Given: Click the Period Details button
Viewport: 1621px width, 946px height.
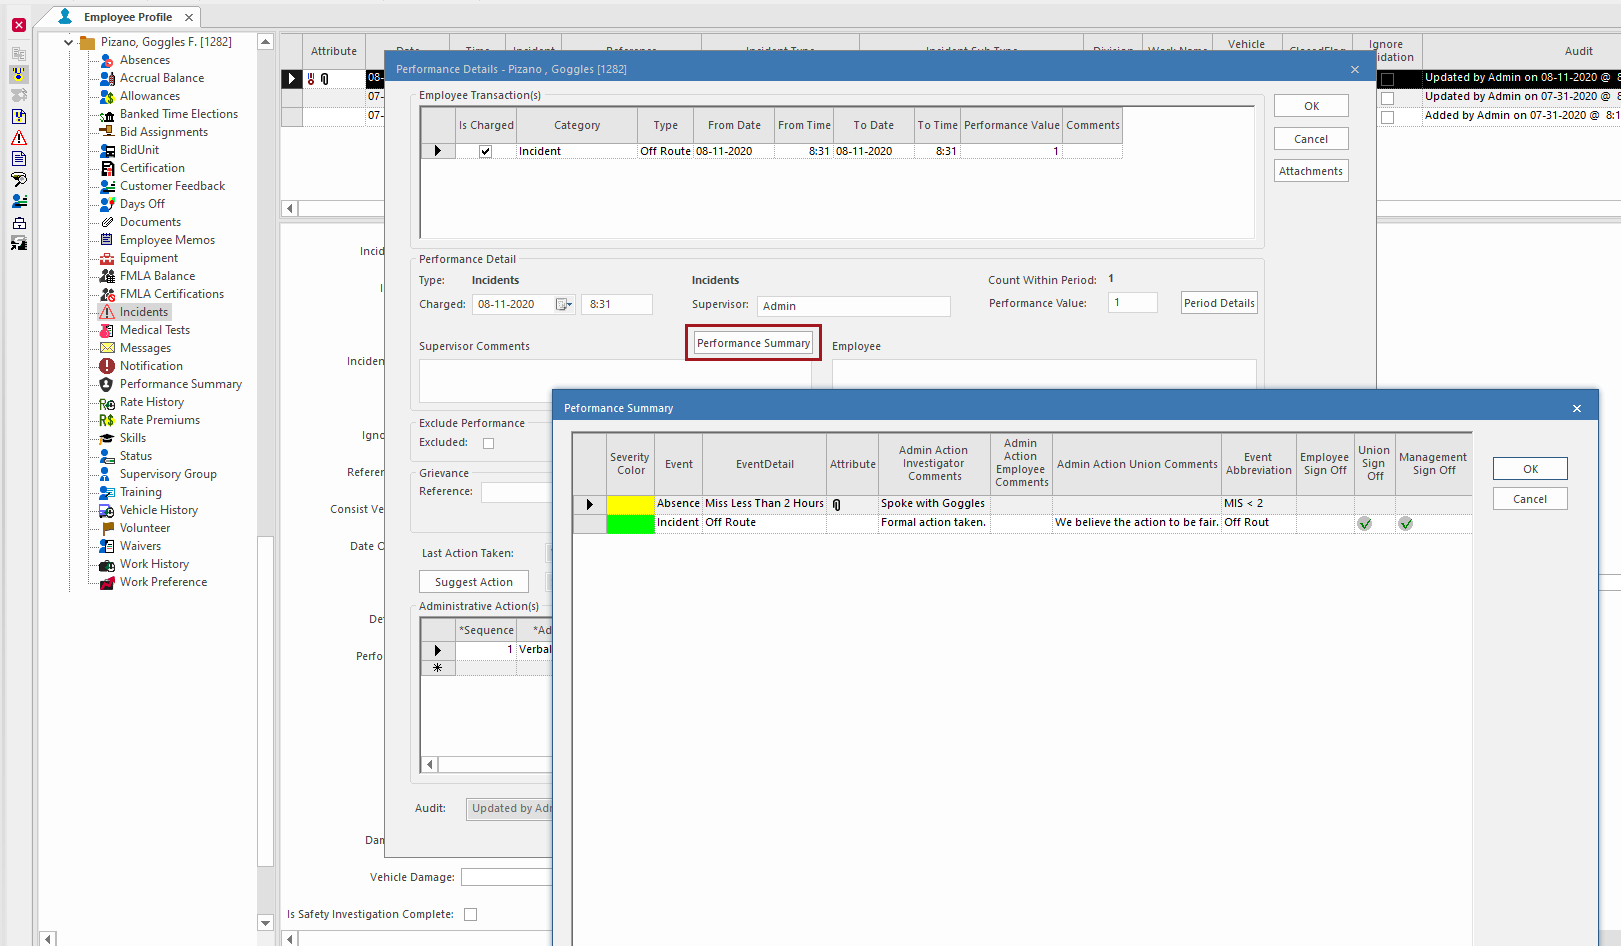Looking at the screenshot, I should (1218, 302).
